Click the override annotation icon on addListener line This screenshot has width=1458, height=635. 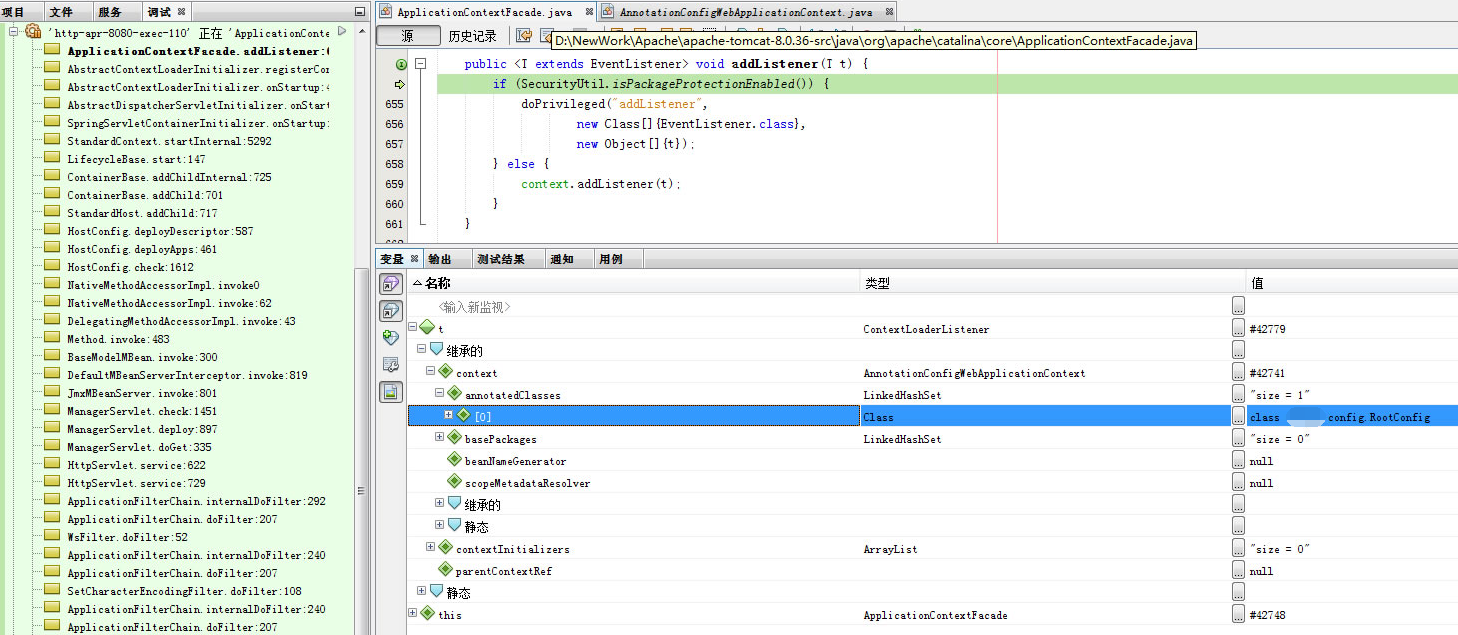(x=400, y=64)
